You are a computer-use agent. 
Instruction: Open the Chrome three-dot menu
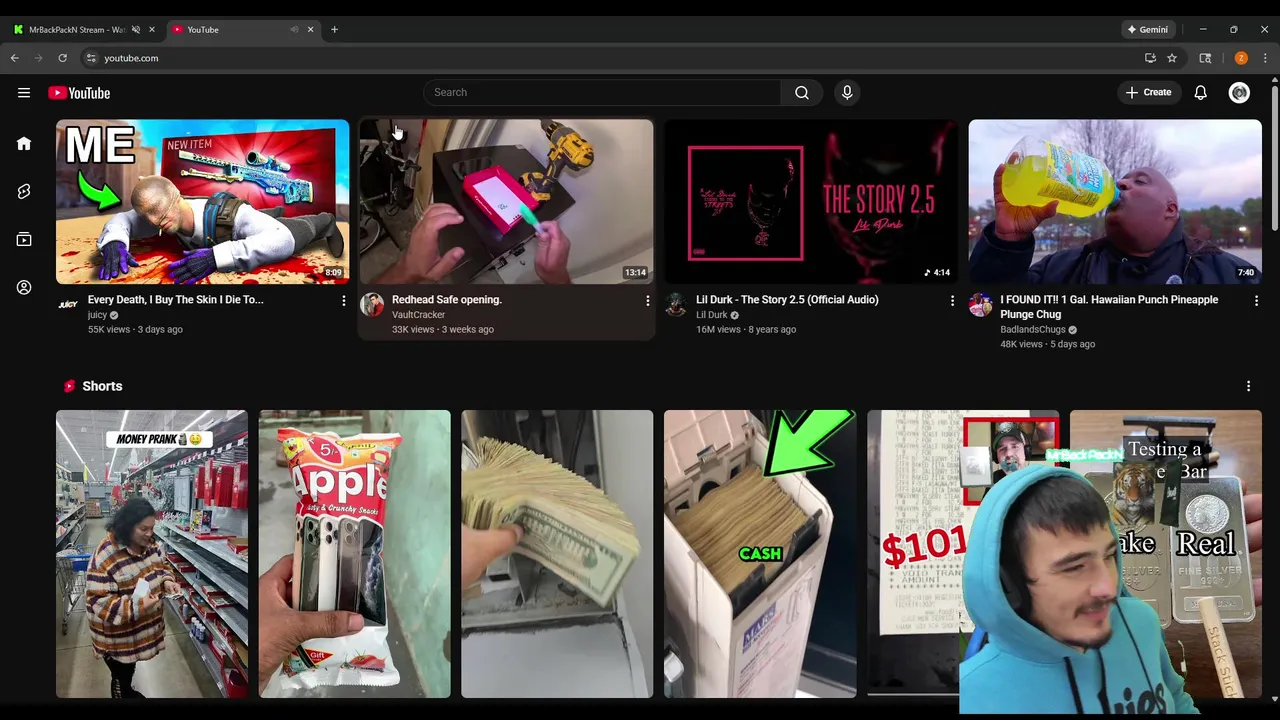pos(1265,58)
